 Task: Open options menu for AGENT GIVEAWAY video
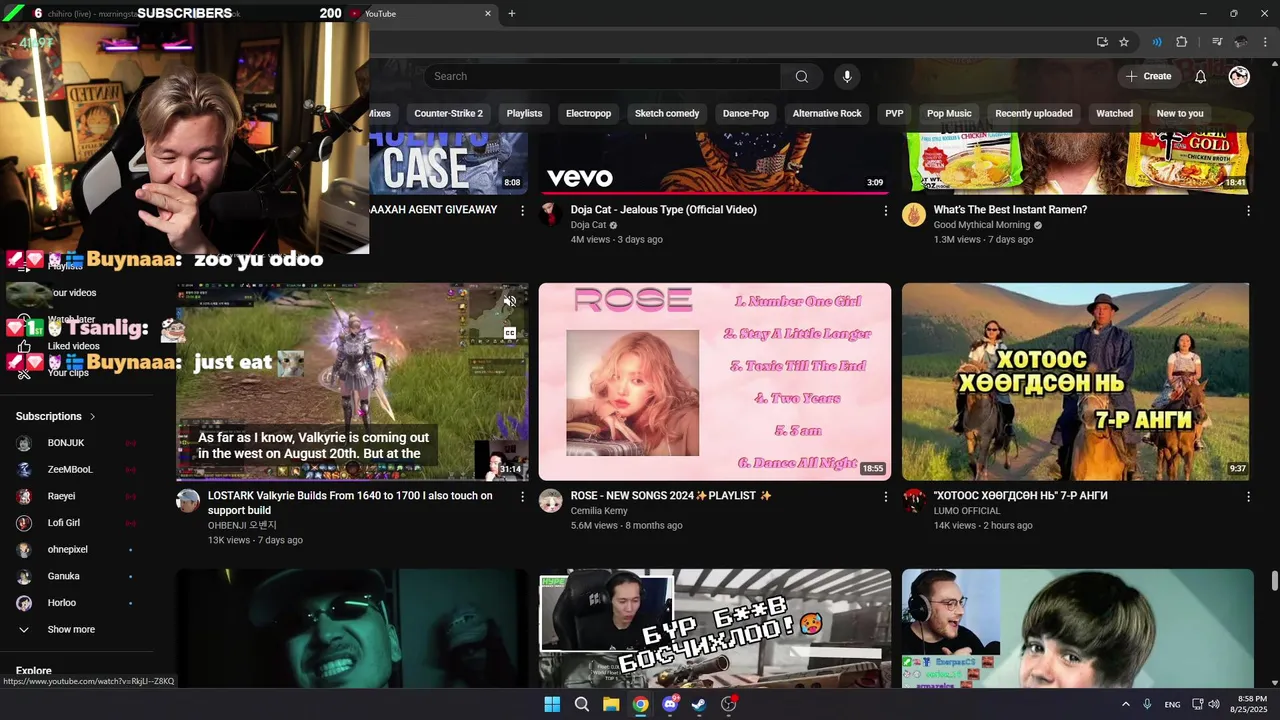(x=522, y=211)
